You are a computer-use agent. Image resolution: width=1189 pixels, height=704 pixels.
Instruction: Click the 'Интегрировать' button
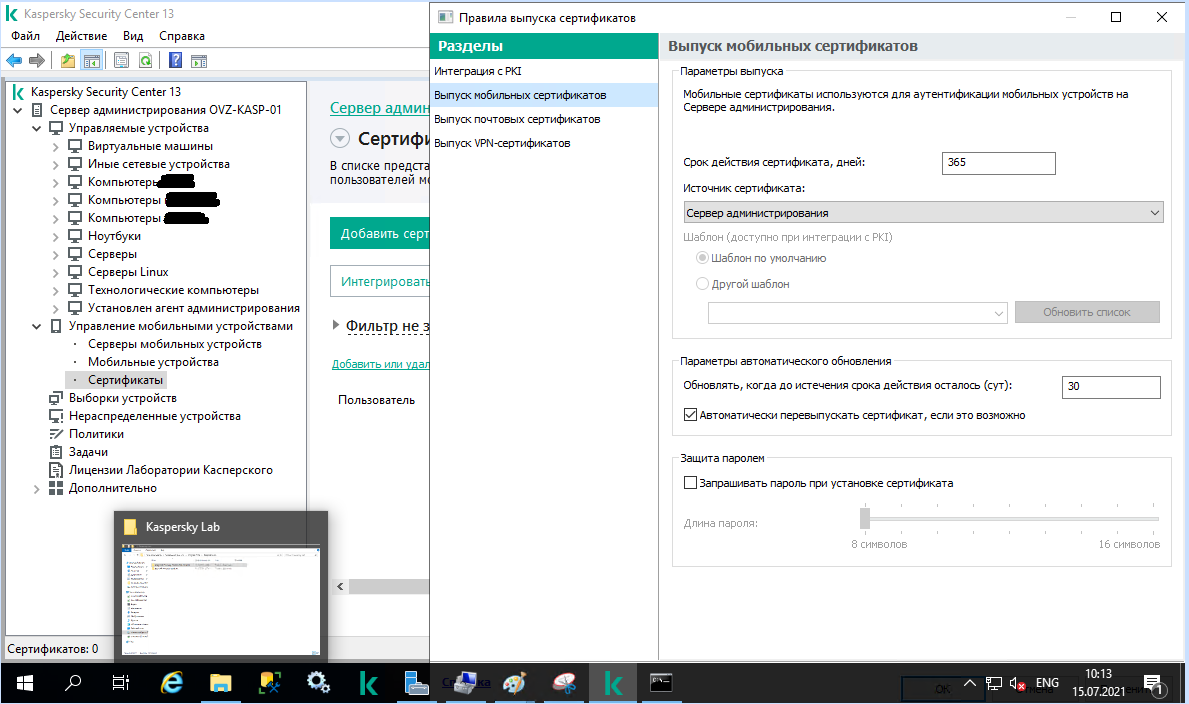pyautogui.click(x=380, y=281)
